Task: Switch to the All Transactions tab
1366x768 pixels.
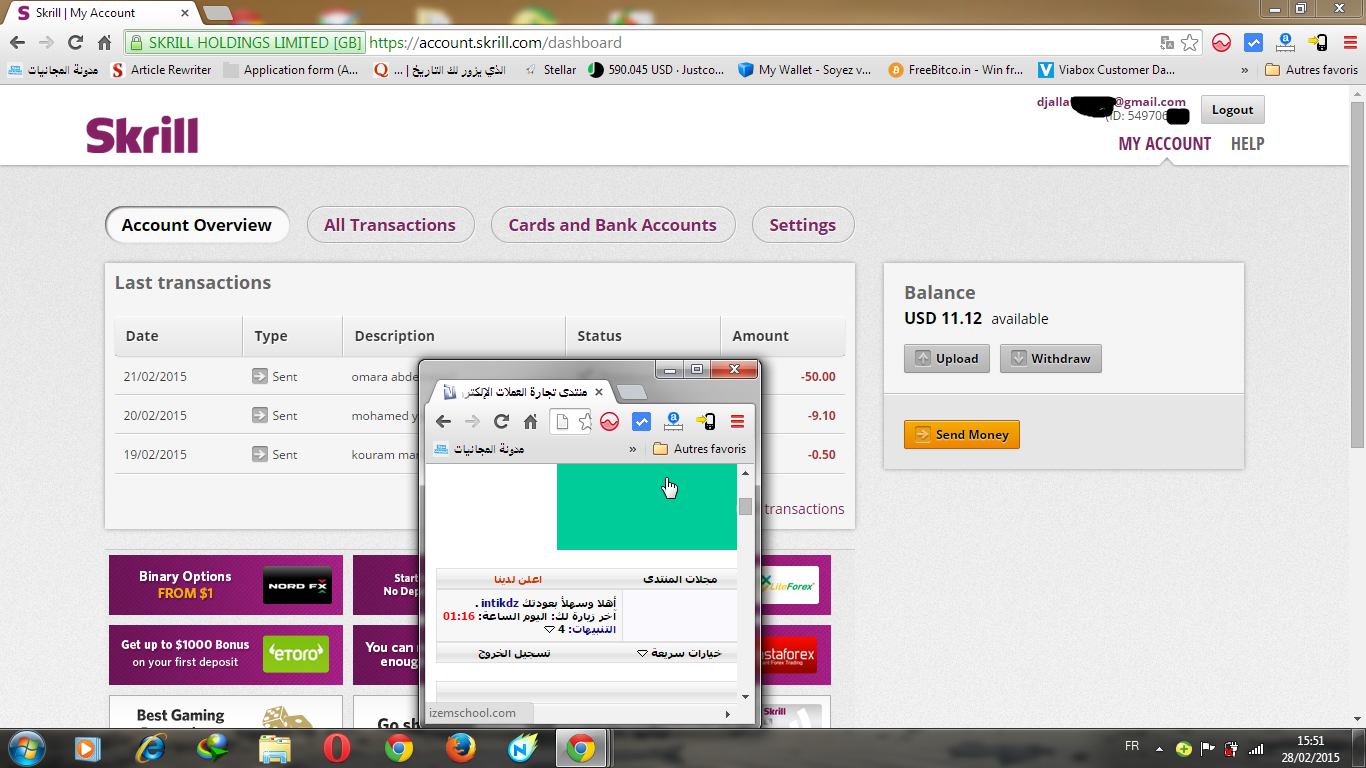Action: coord(389,225)
